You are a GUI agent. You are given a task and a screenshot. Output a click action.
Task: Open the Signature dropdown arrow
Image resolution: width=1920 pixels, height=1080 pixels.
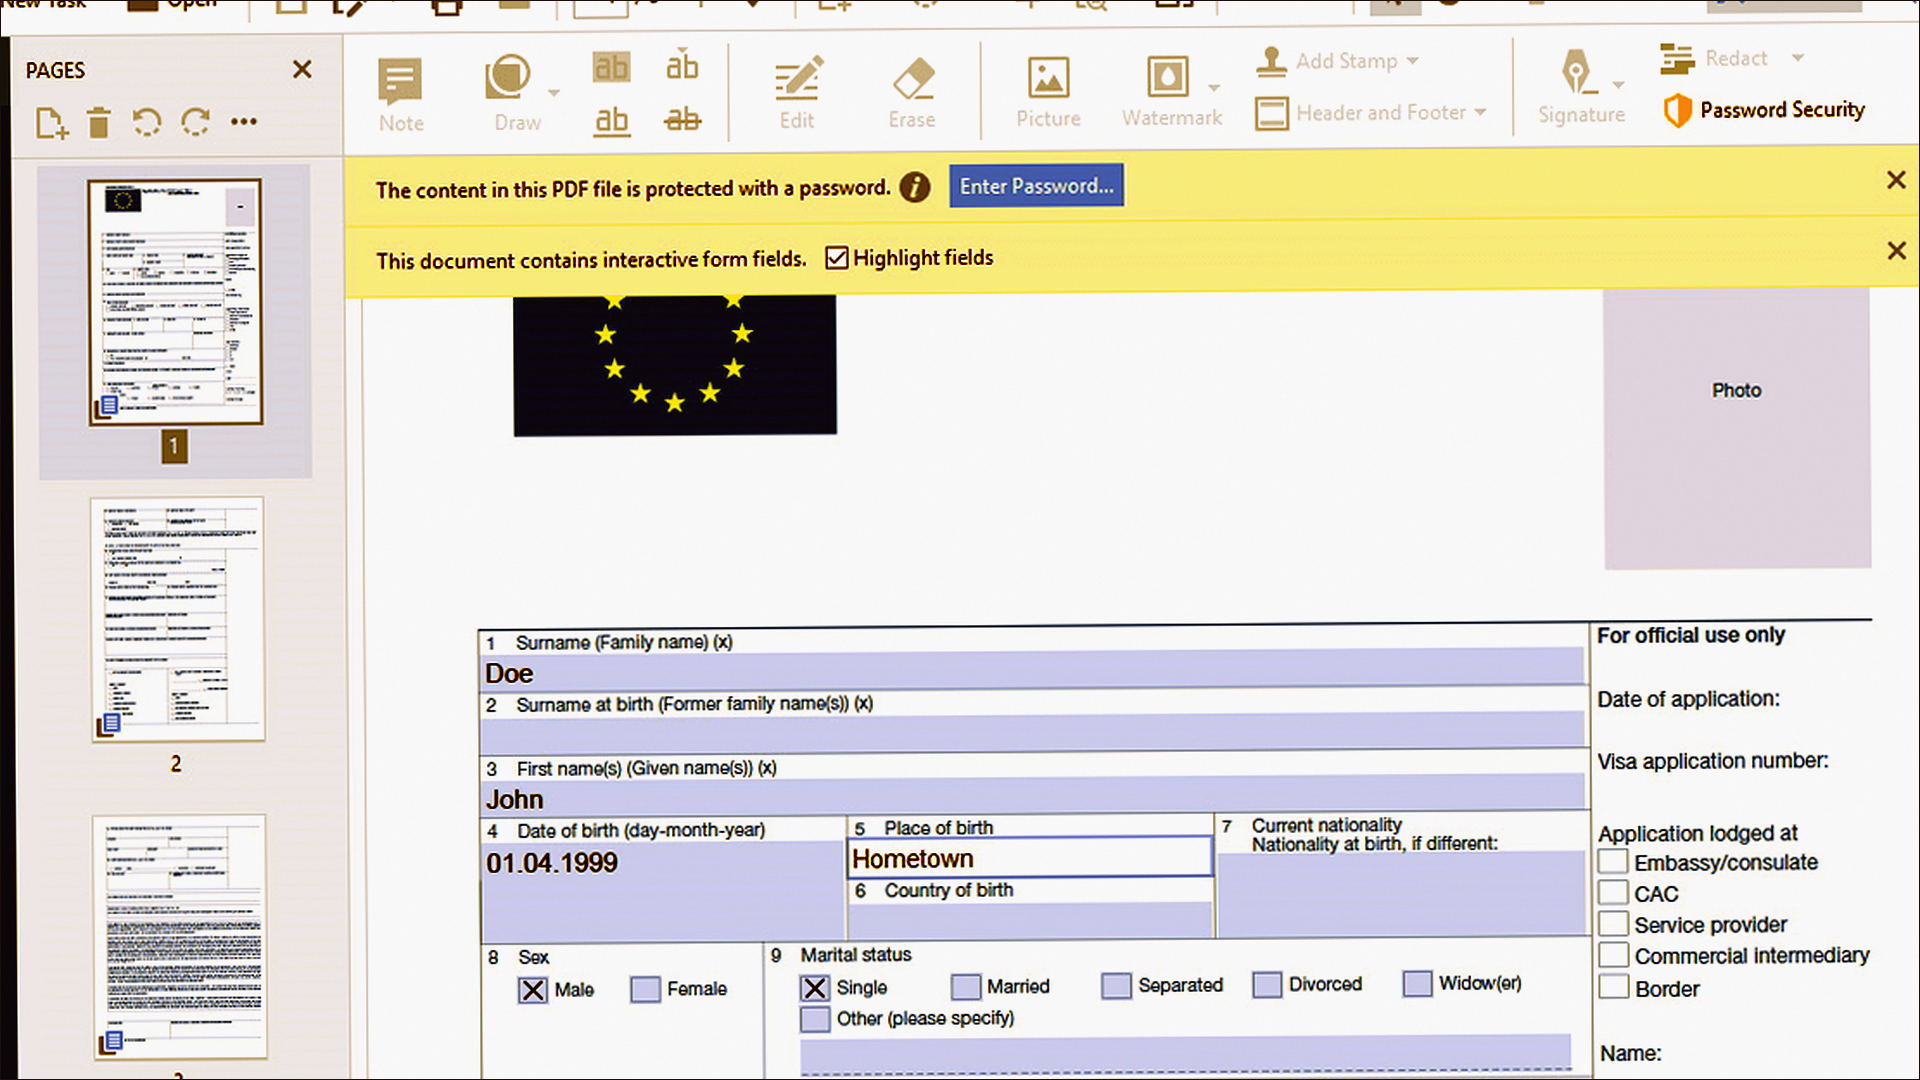click(1618, 85)
